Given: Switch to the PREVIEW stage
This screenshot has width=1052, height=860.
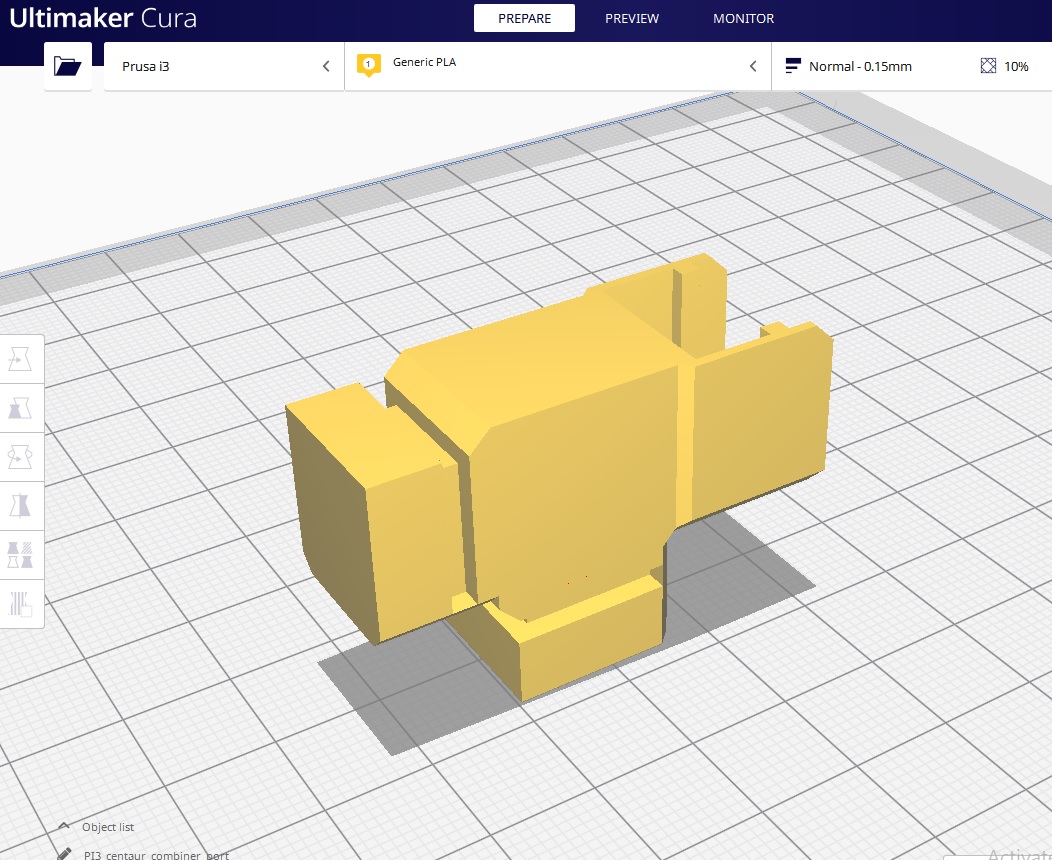Looking at the screenshot, I should click(631, 18).
